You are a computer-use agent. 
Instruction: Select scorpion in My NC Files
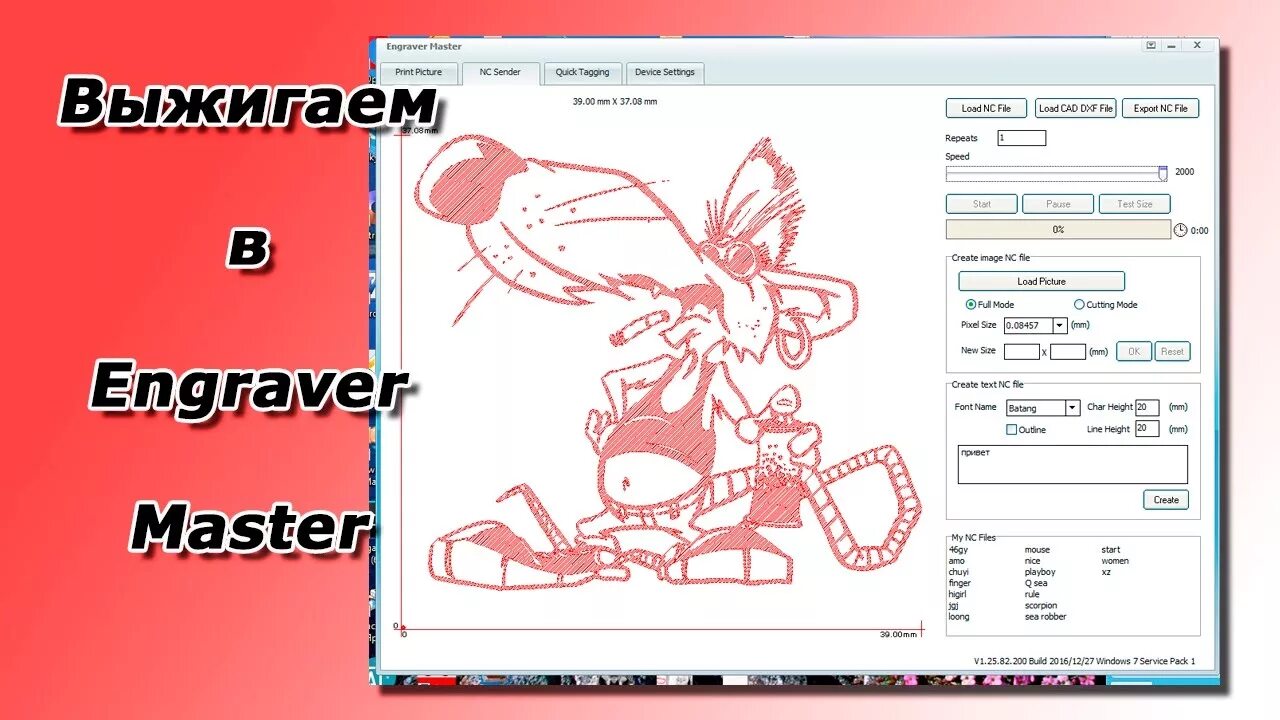click(x=1041, y=606)
